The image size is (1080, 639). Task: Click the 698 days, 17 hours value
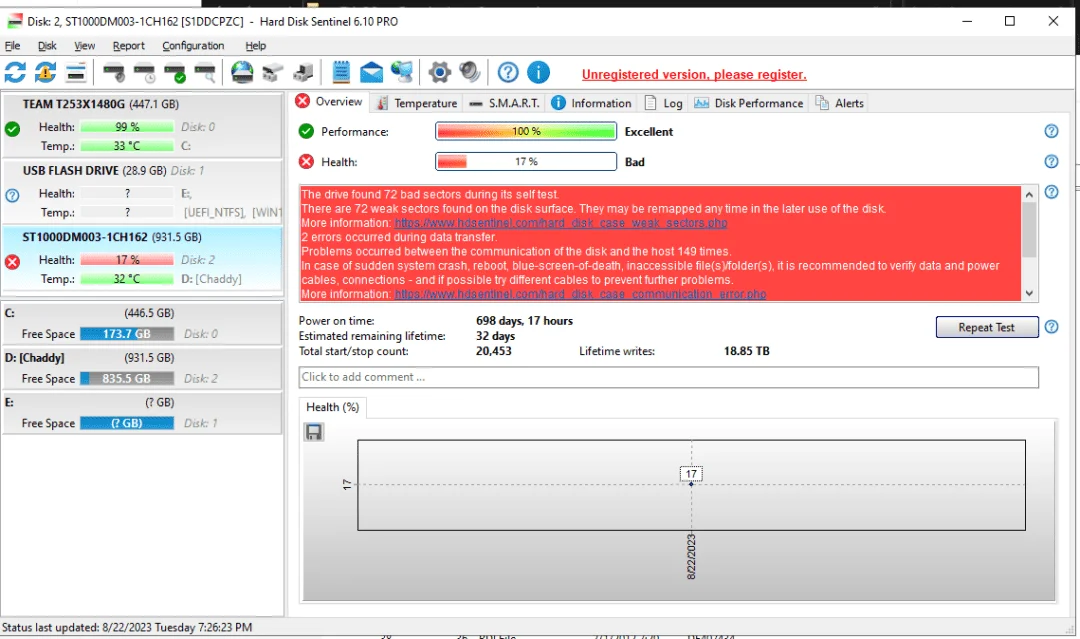coord(524,321)
